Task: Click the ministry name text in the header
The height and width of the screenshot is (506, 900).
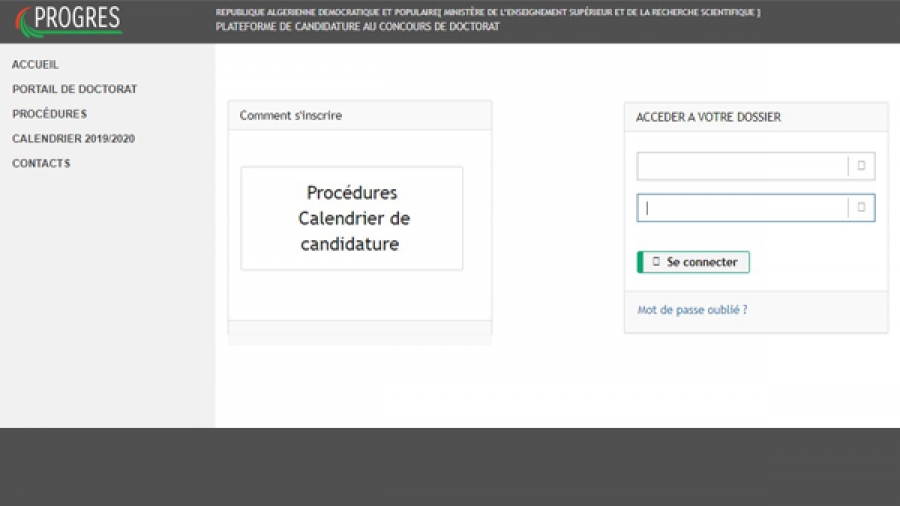Action: pos(602,12)
